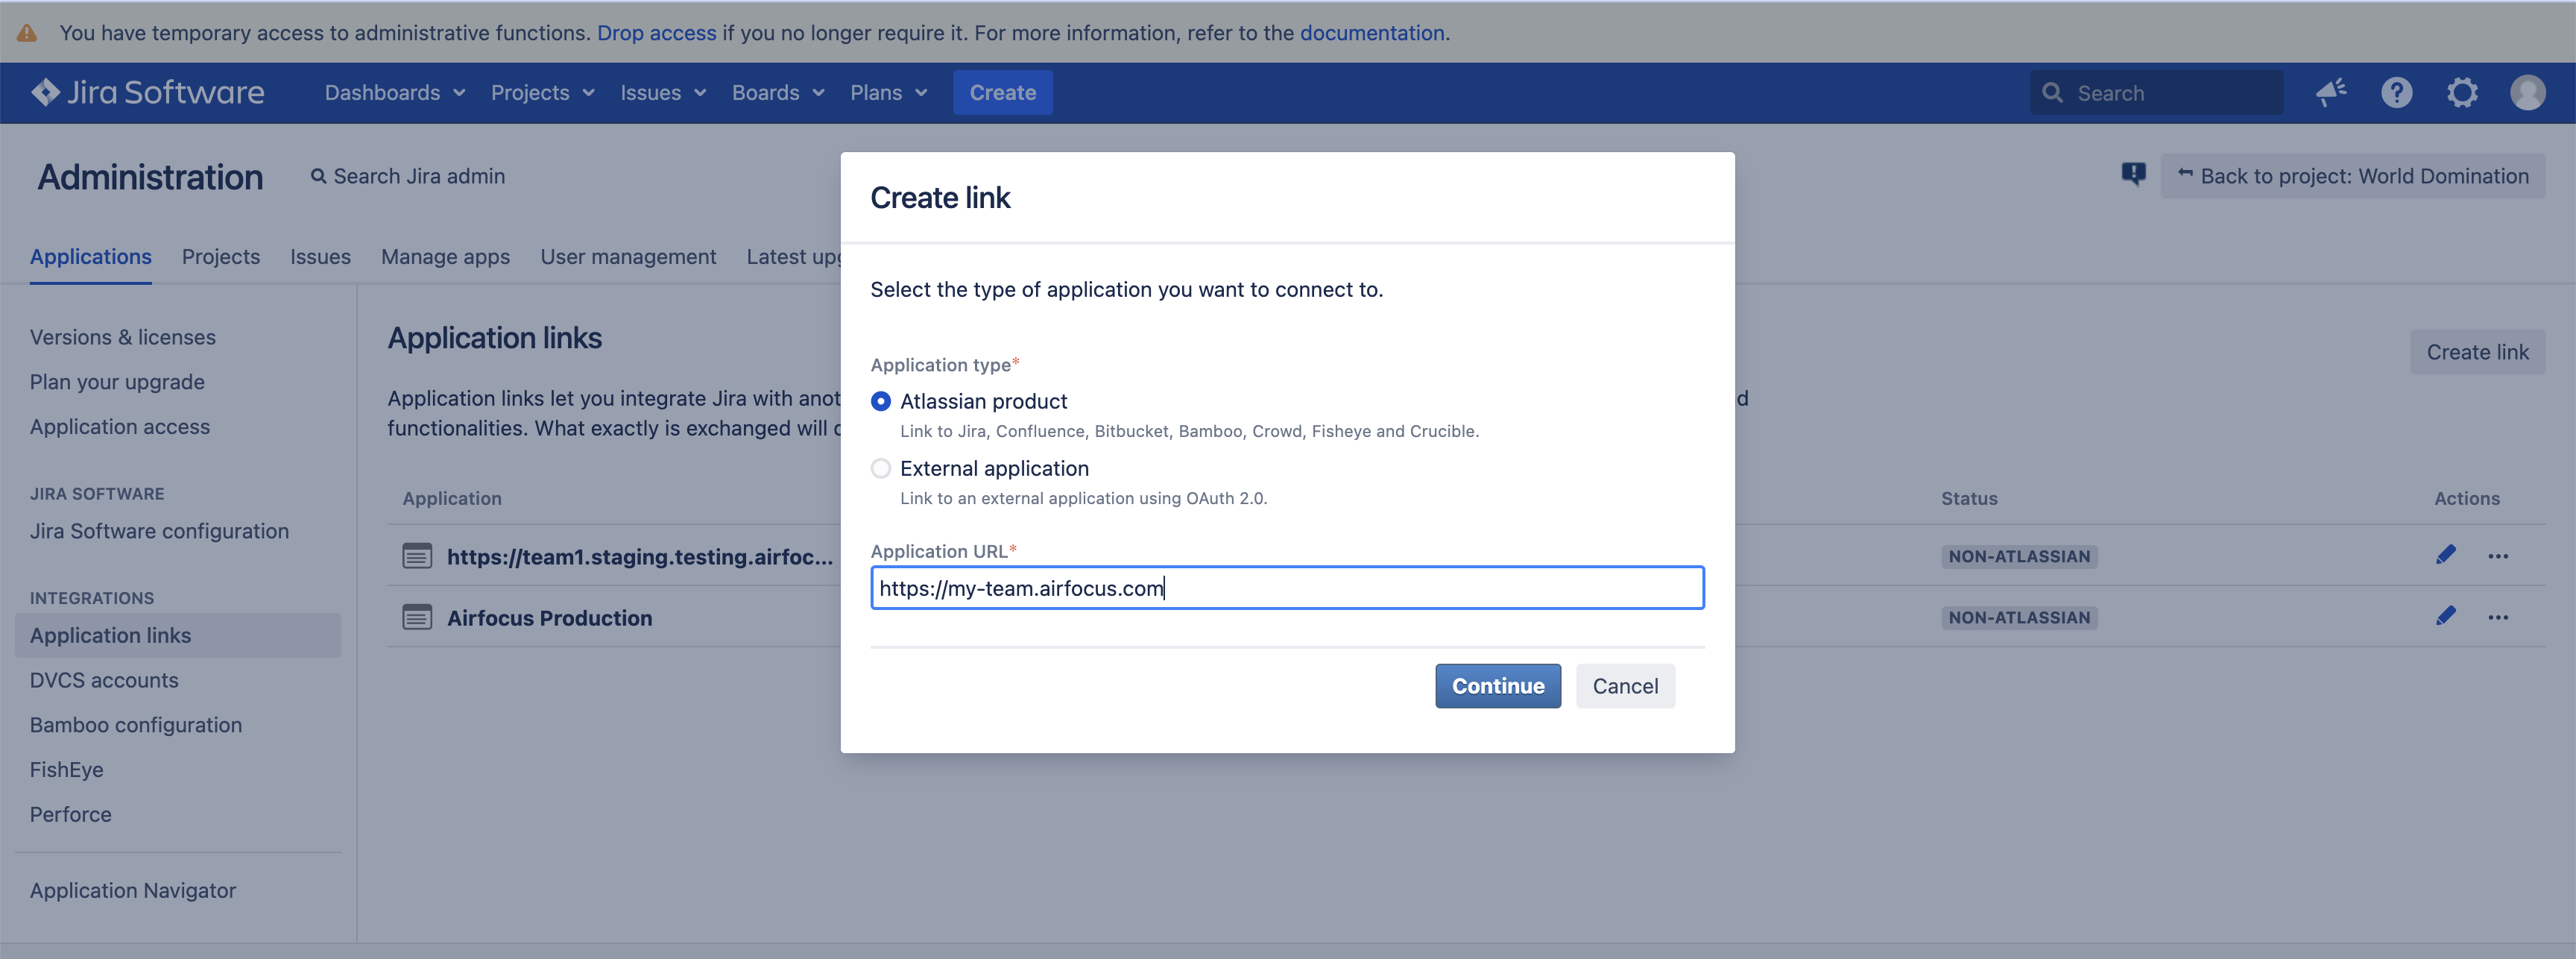Screen dimensions: 2576x959
Task: Focus the Application URL input field
Action: [x=1287, y=588]
